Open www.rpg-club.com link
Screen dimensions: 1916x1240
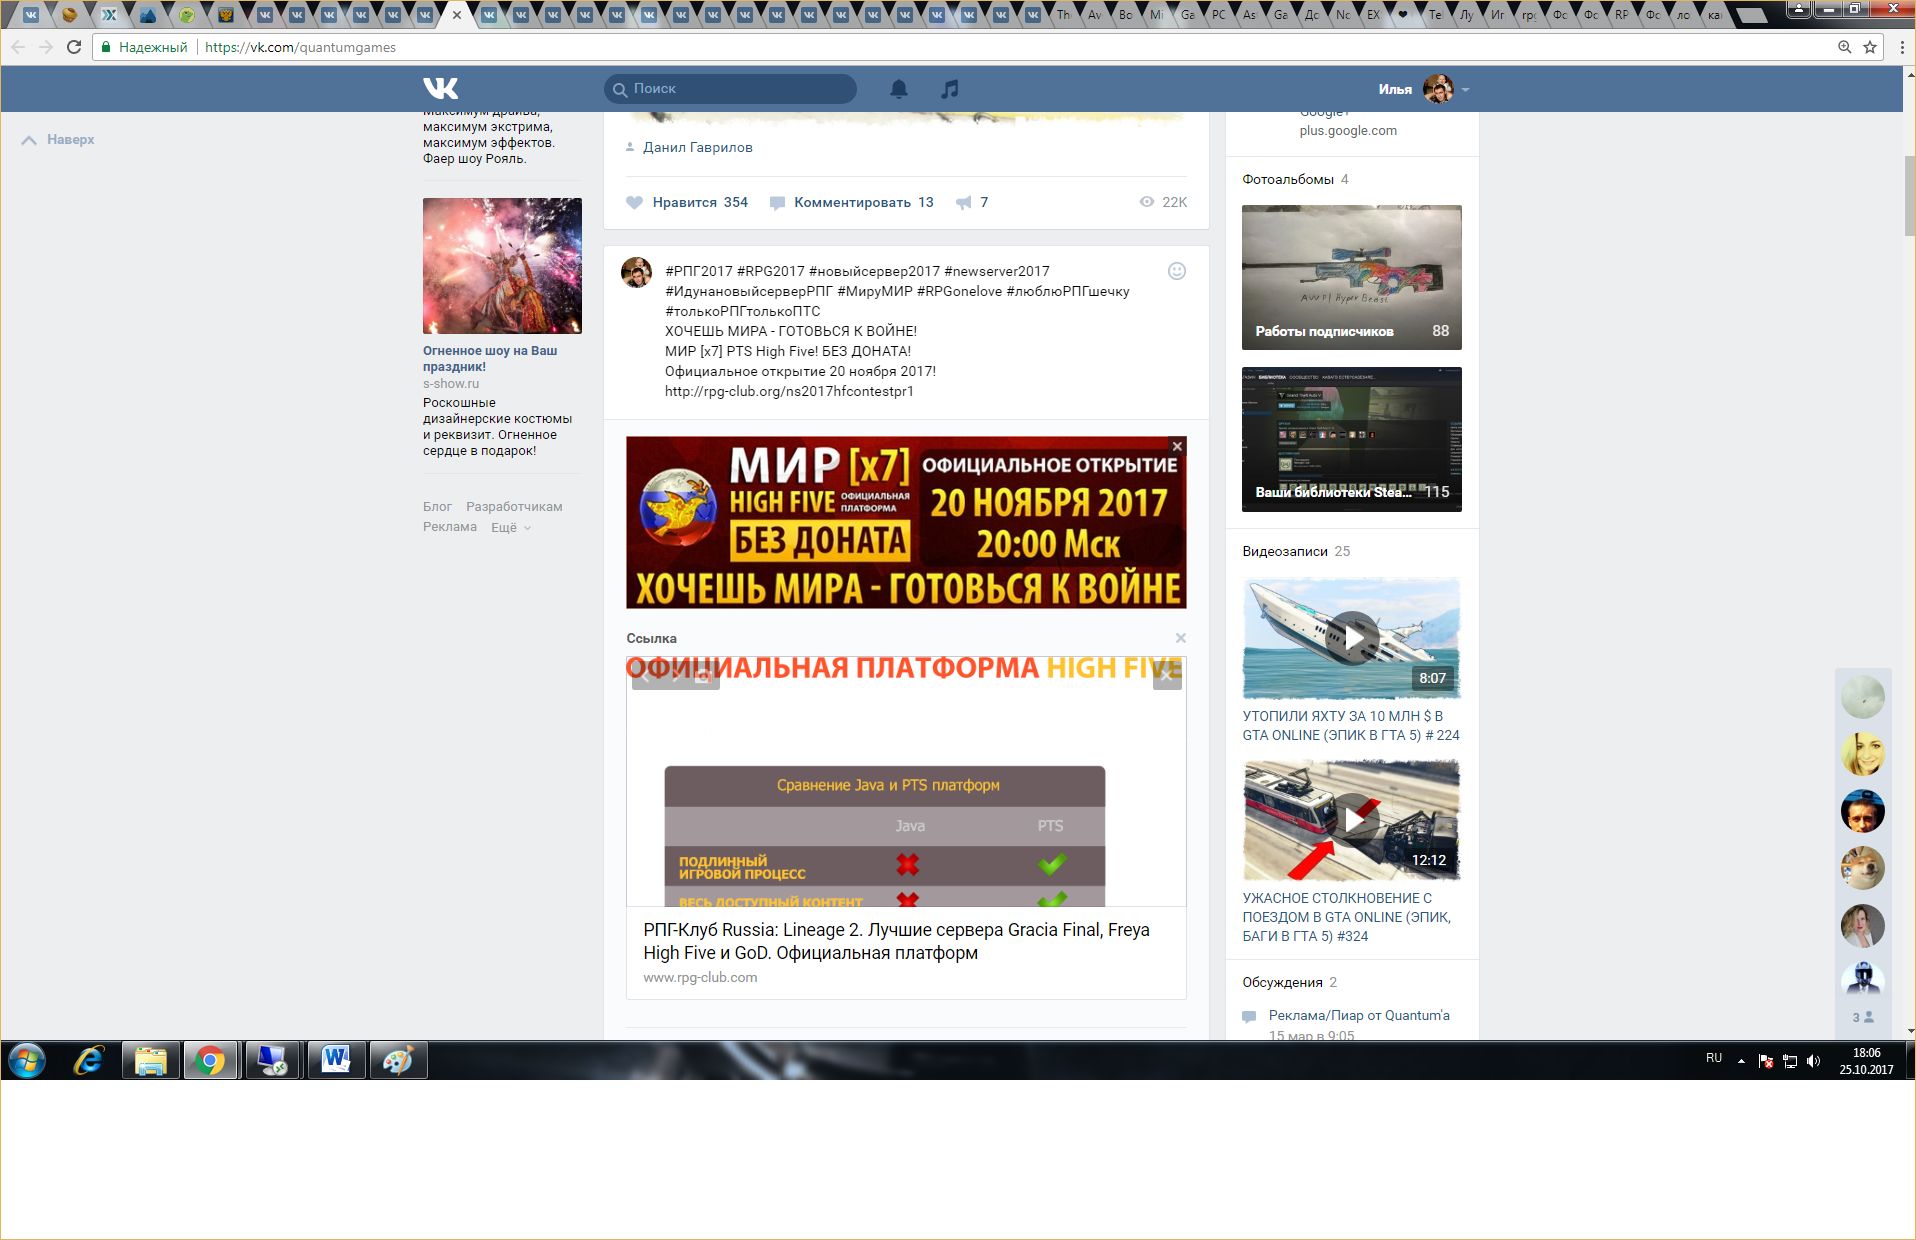pyautogui.click(x=700, y=978)
